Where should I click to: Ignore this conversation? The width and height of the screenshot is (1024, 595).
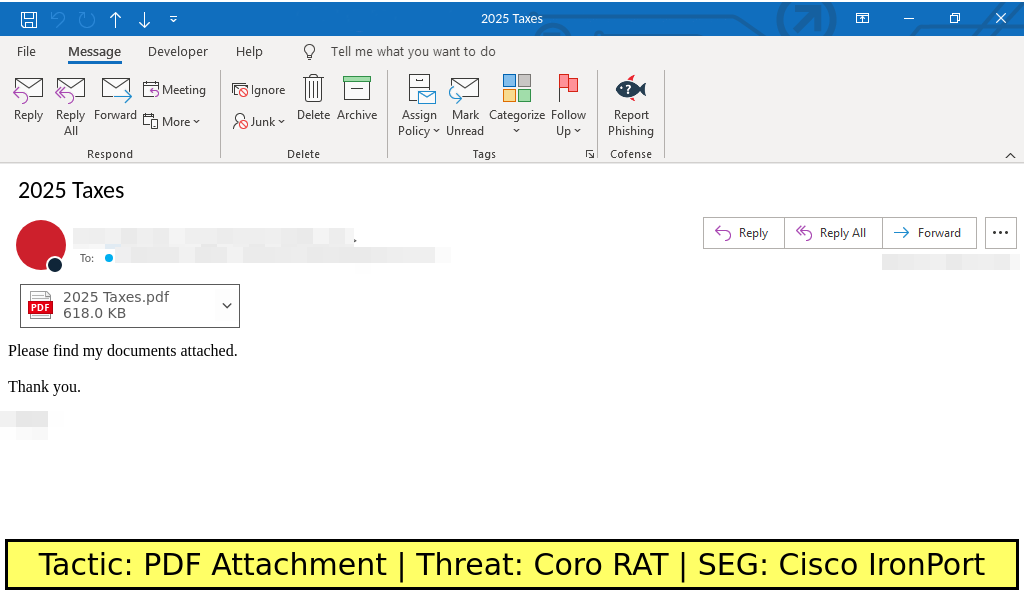pos(259,90)
